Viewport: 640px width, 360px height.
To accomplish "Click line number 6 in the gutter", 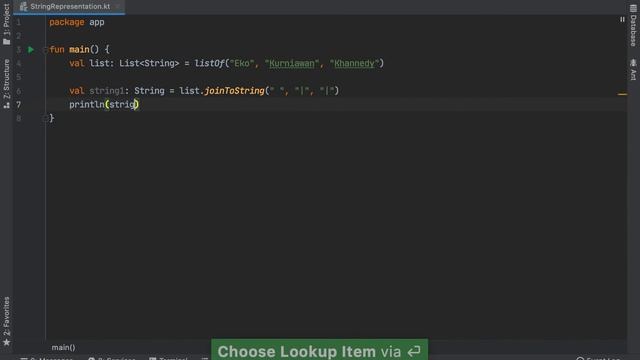I will click(19, 91).
